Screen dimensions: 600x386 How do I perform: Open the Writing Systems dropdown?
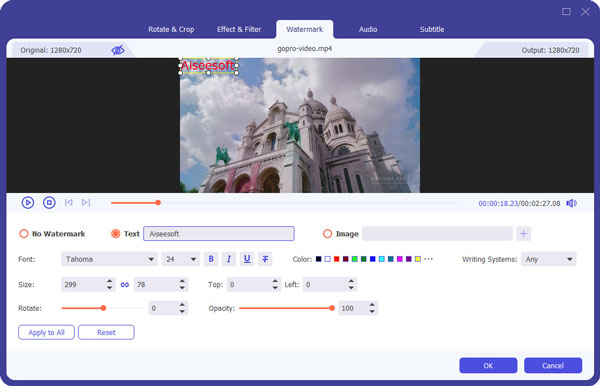pos(548,259)
